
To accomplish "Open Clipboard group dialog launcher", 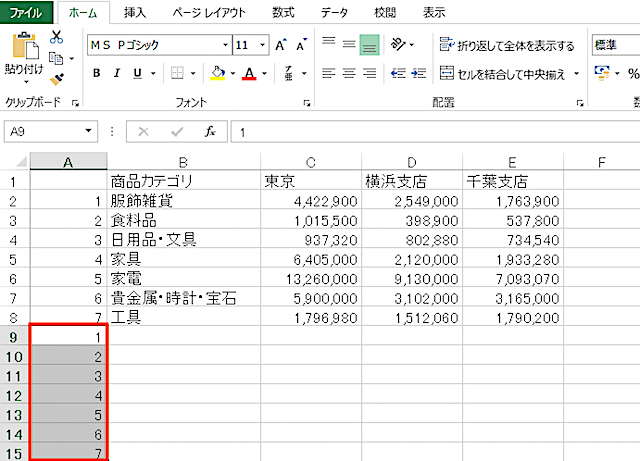I will coord(75,103).
